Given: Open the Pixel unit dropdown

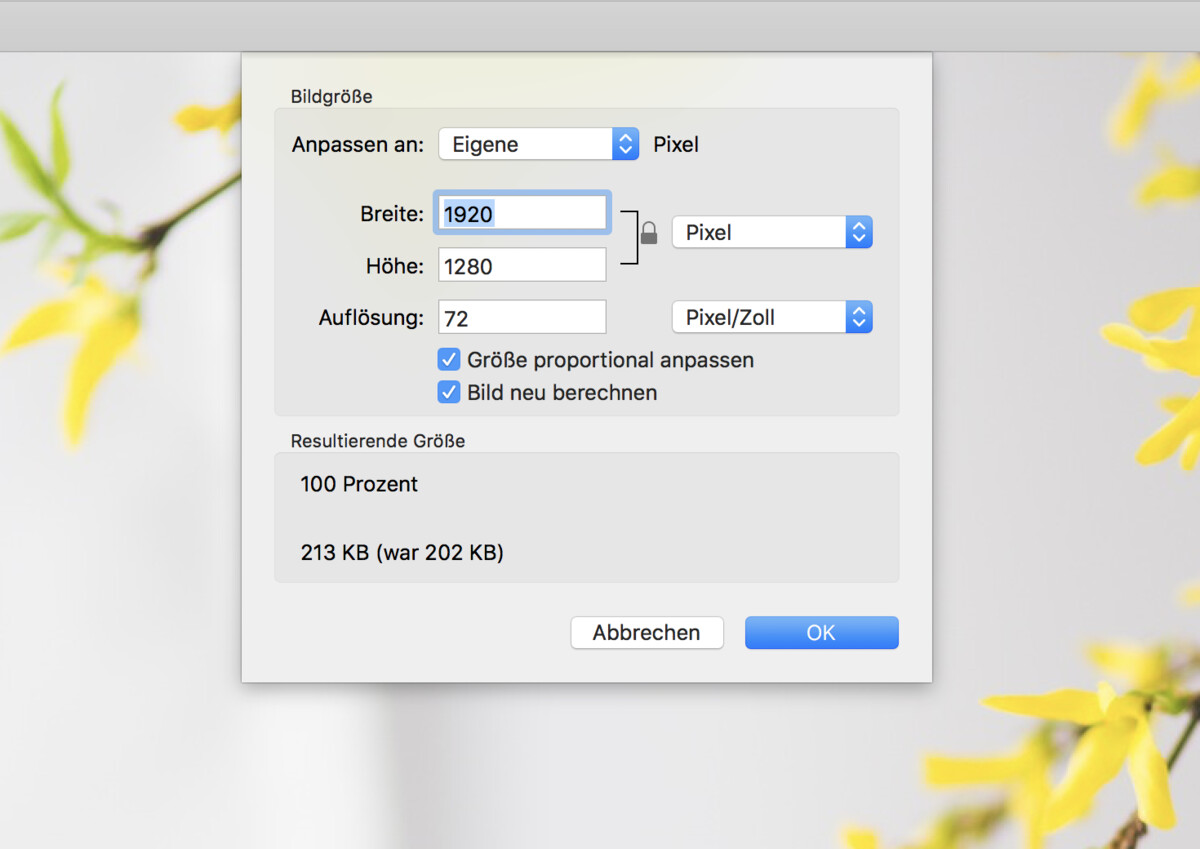Looking at the screenshot, I should (x=772, y=232).
